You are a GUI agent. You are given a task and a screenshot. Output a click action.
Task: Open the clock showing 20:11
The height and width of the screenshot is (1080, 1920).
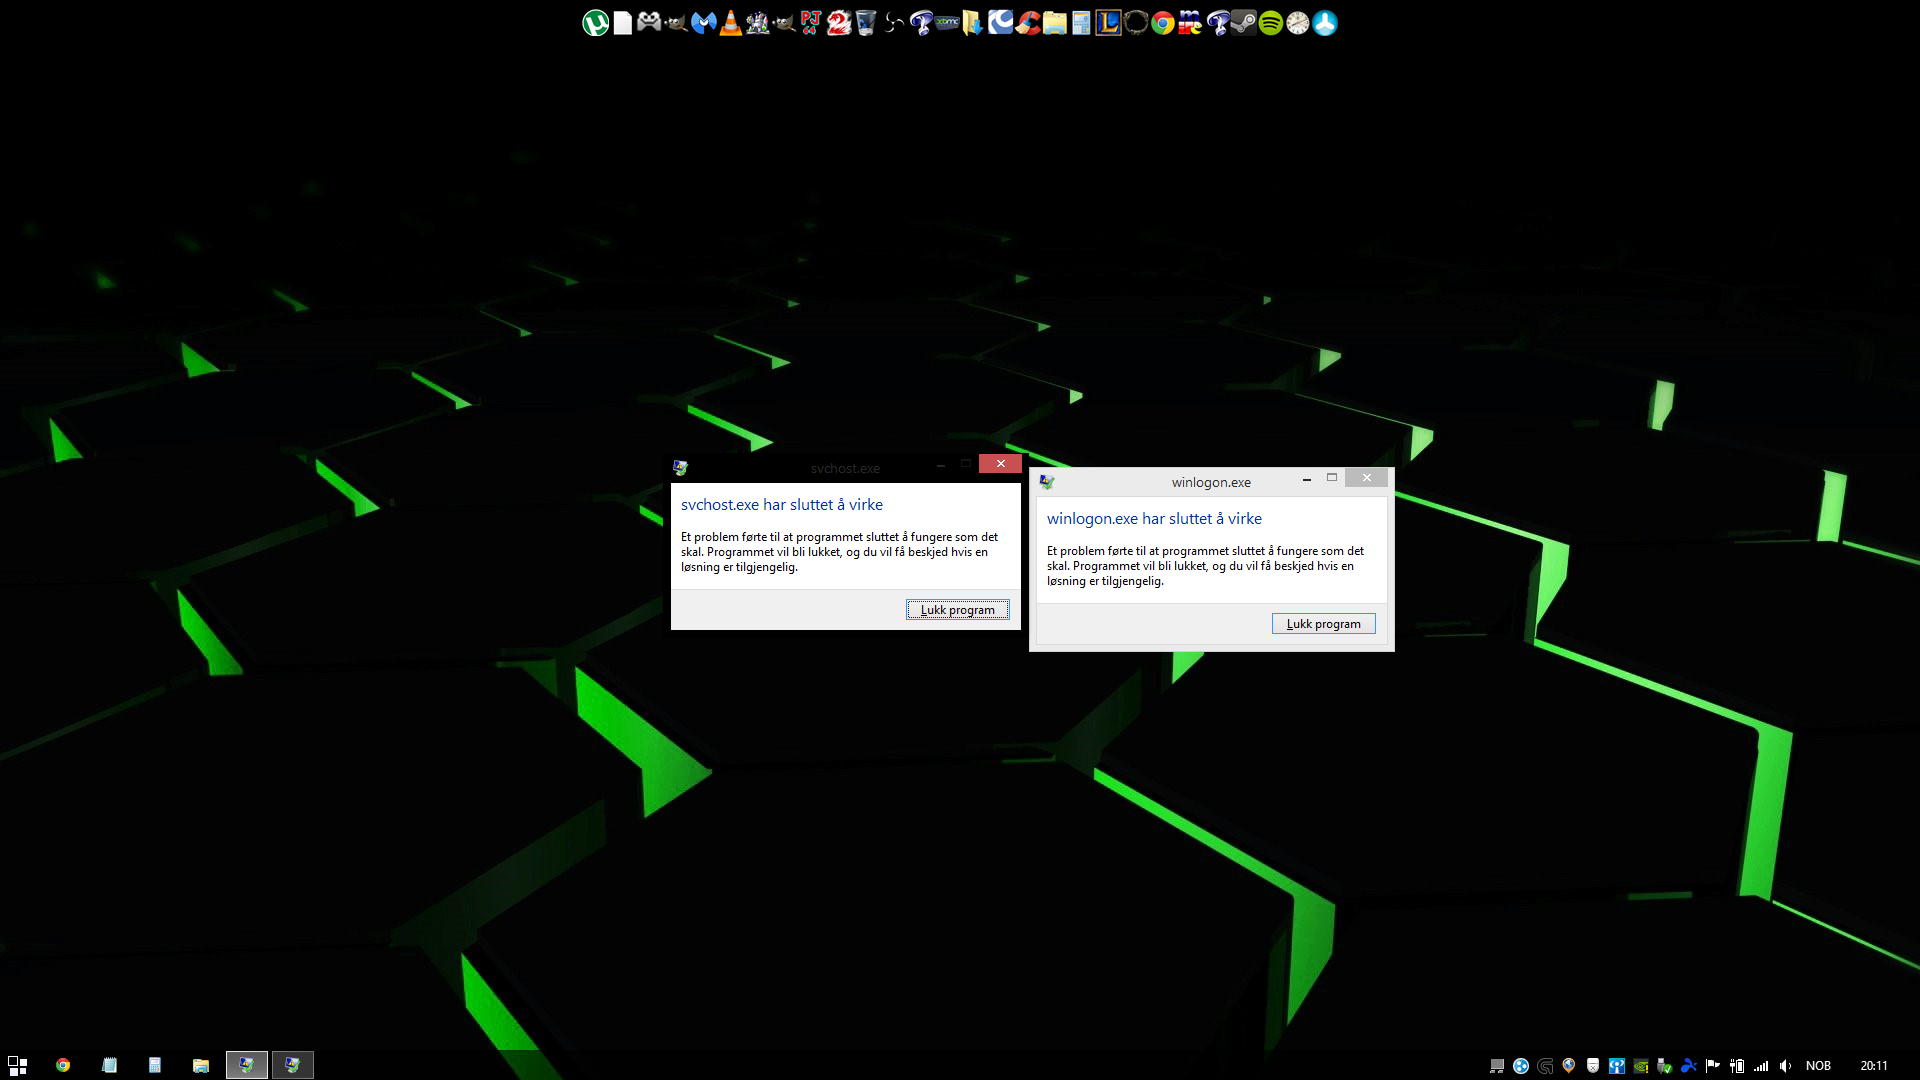click(x=1873, y=1066)
